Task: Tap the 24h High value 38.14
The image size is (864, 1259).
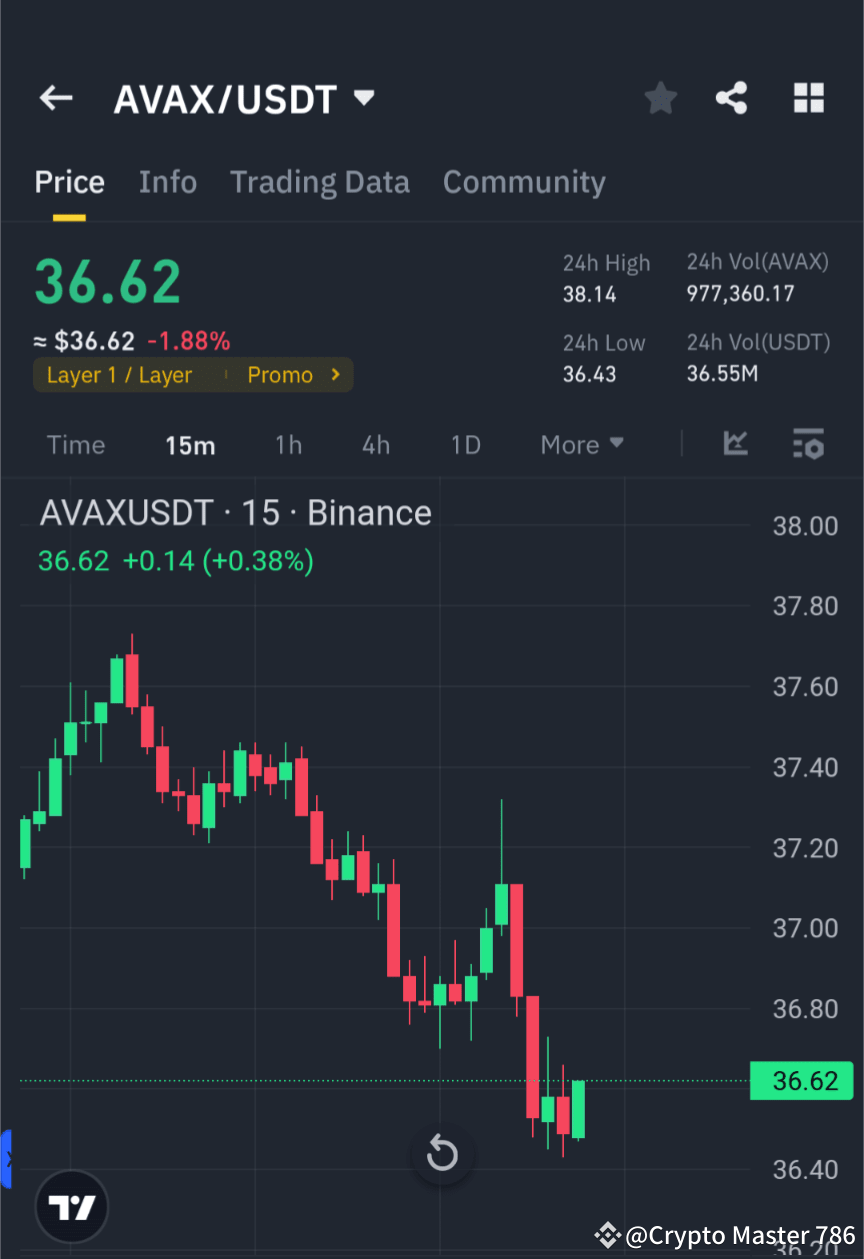Action: point(589,294)
